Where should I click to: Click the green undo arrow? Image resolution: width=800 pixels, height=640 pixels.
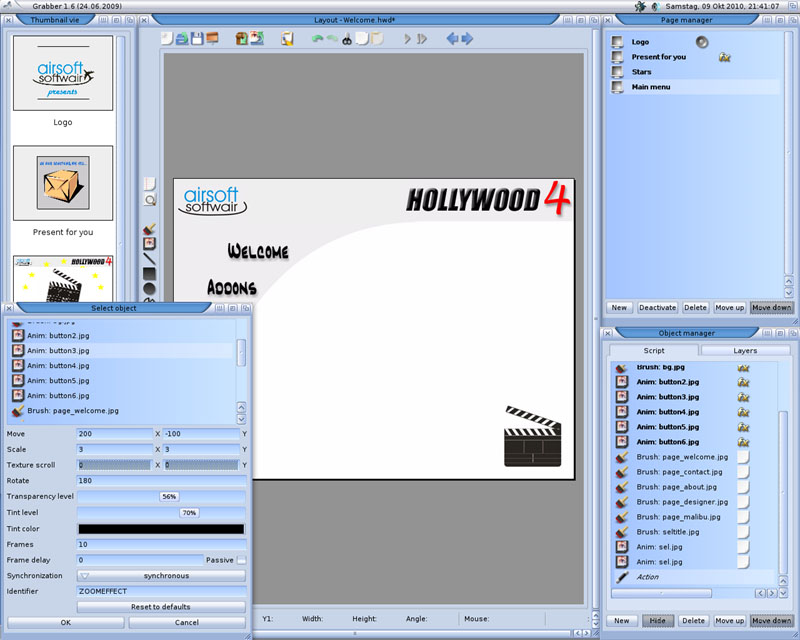click(x=317, y=38)
